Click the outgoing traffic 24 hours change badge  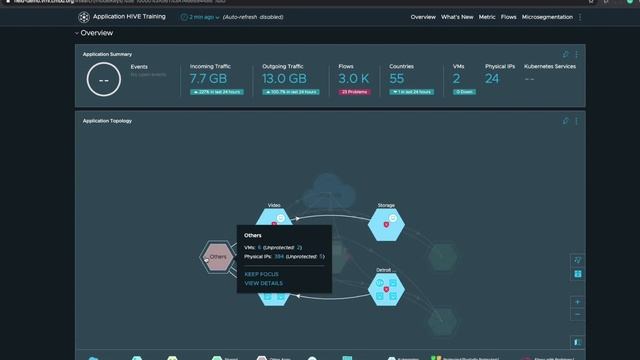291,92
